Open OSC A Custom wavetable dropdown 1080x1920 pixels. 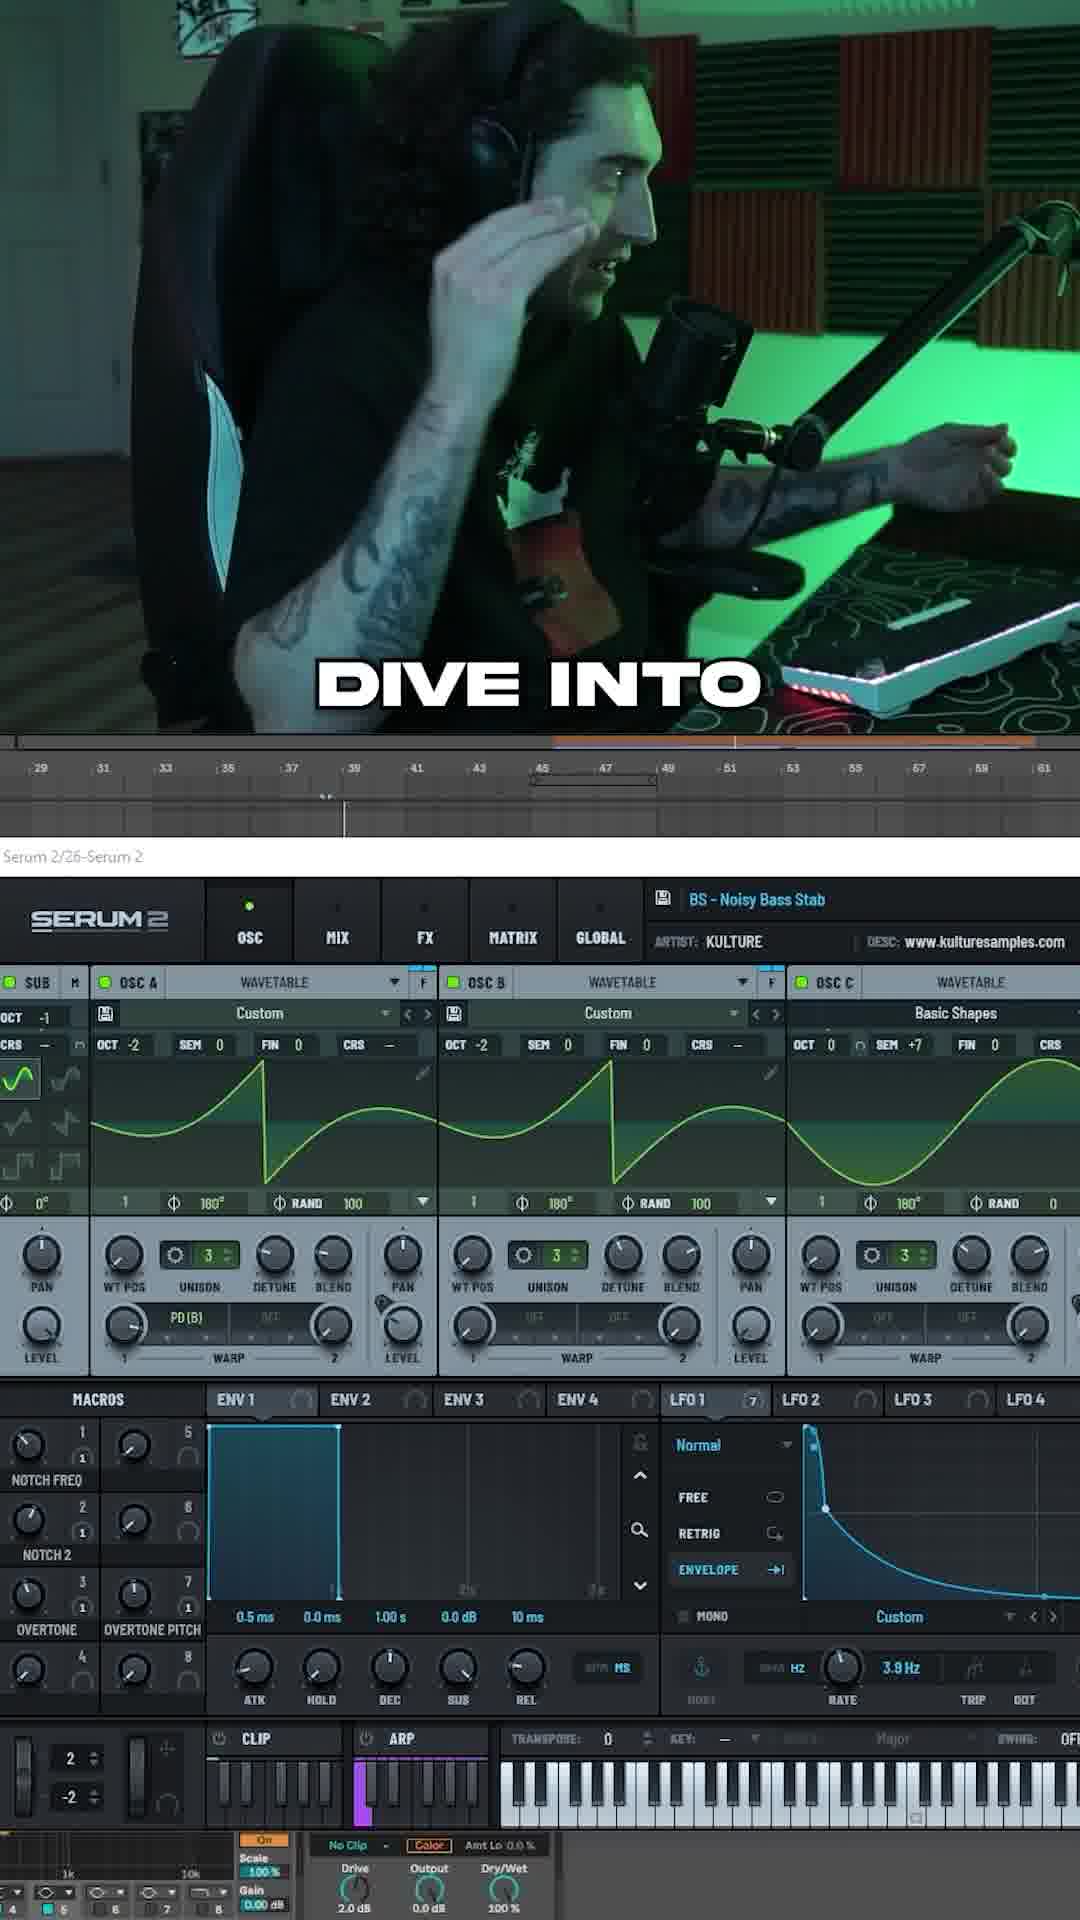[259, 1013]
